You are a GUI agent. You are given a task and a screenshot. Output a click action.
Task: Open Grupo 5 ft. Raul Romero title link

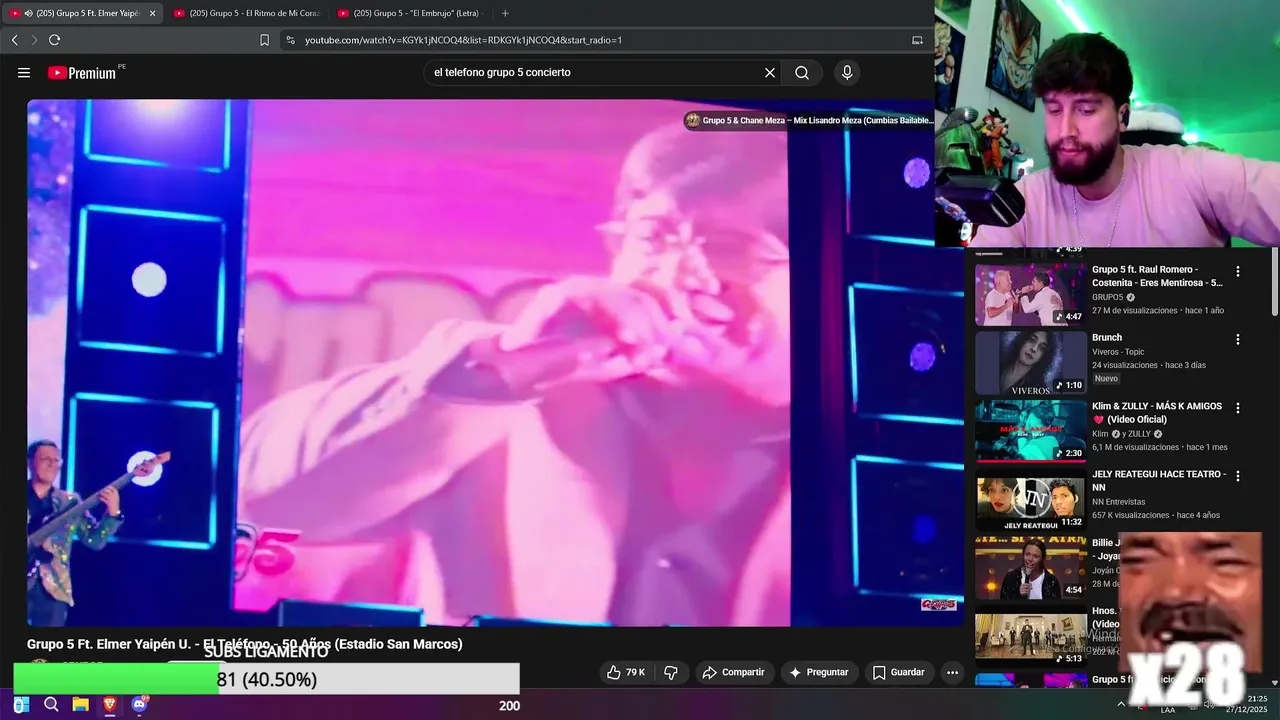pyautogui.click(x=1157, y=276)
